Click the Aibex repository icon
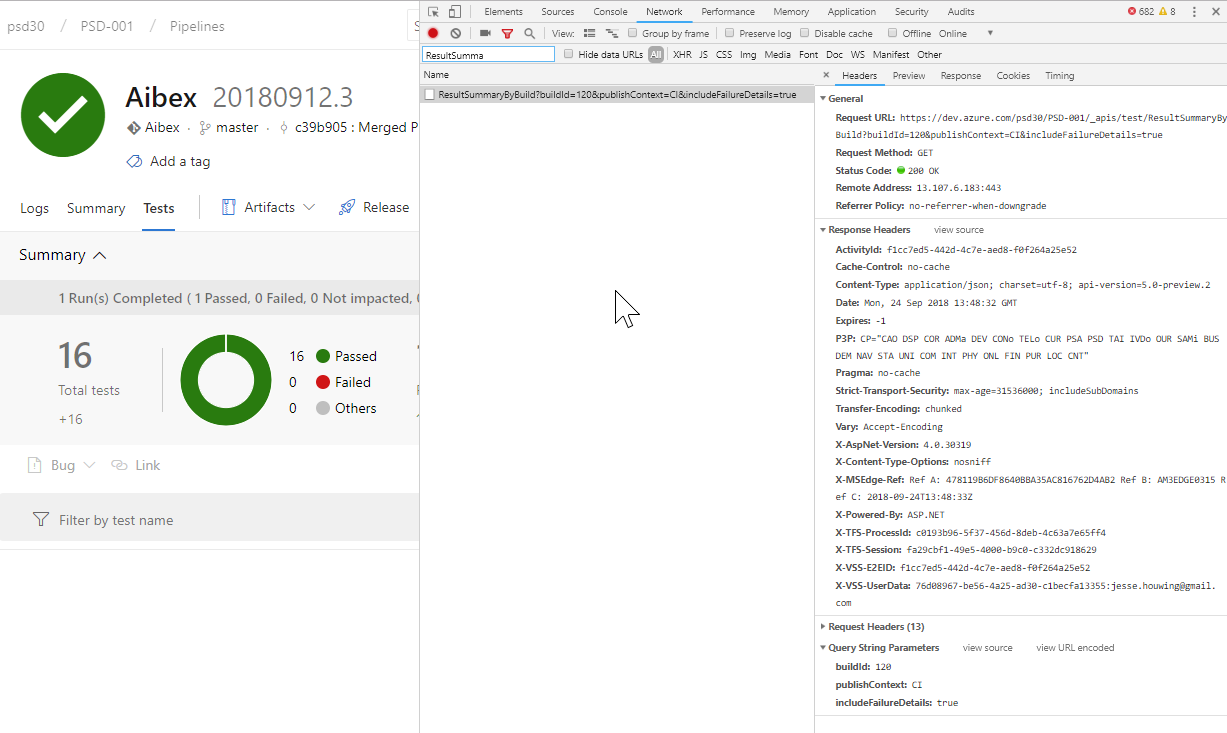The width and height of the screenshot is (1227, 733). coord(133,128)
